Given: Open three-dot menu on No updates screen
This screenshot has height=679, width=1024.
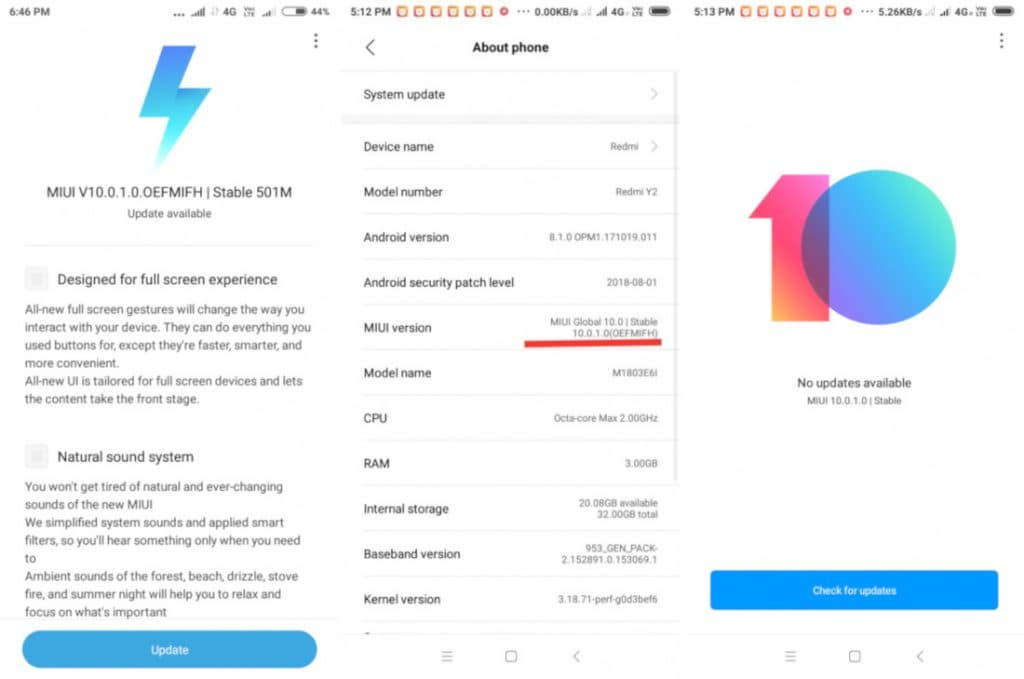Looking at the screenshot, I should (1001, 41).
